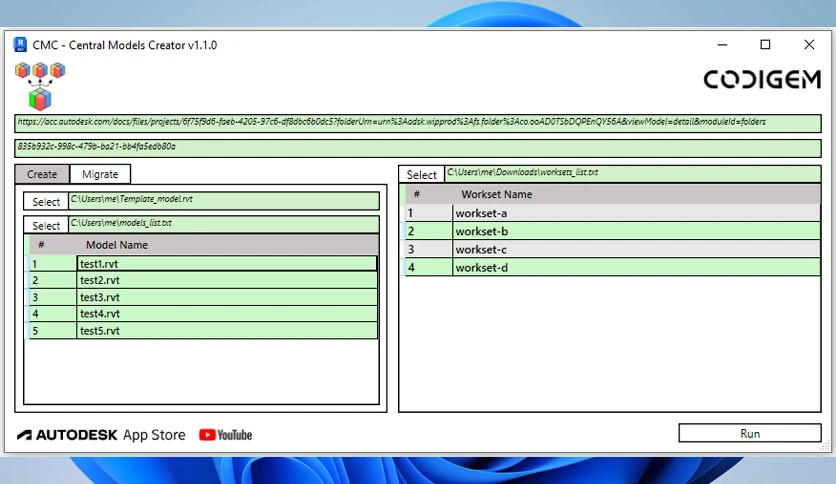
Task: Click row number 3 of workset-c
Action: point(429,249)
